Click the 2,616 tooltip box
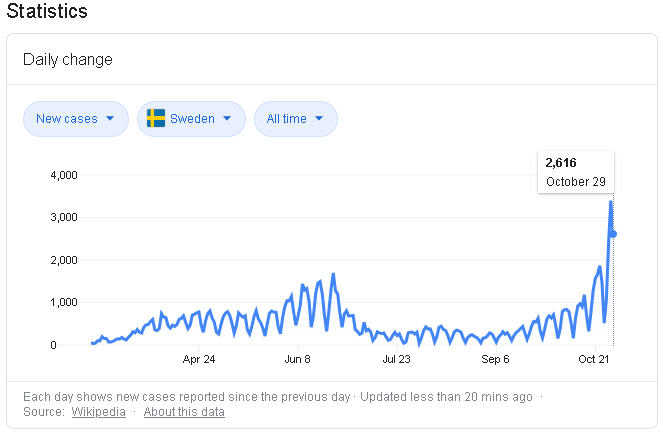Image resolution: width=663 pixels, height=435 pixels. 576,172
